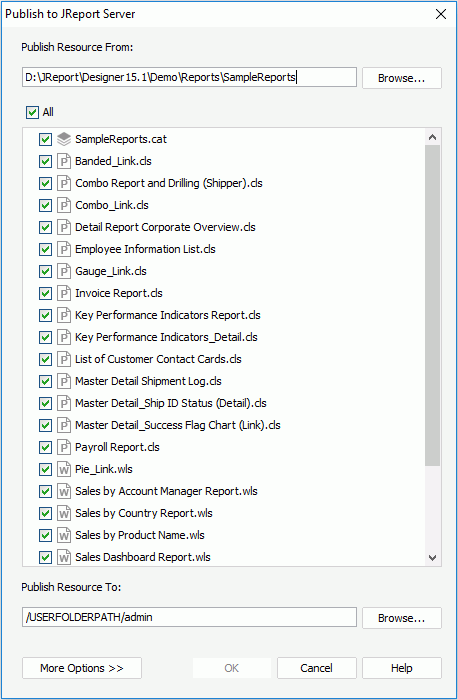This screenshot has width=458, height=700.
Task: Browse for the Publish Resource From folder
Action: coord(402,78)
